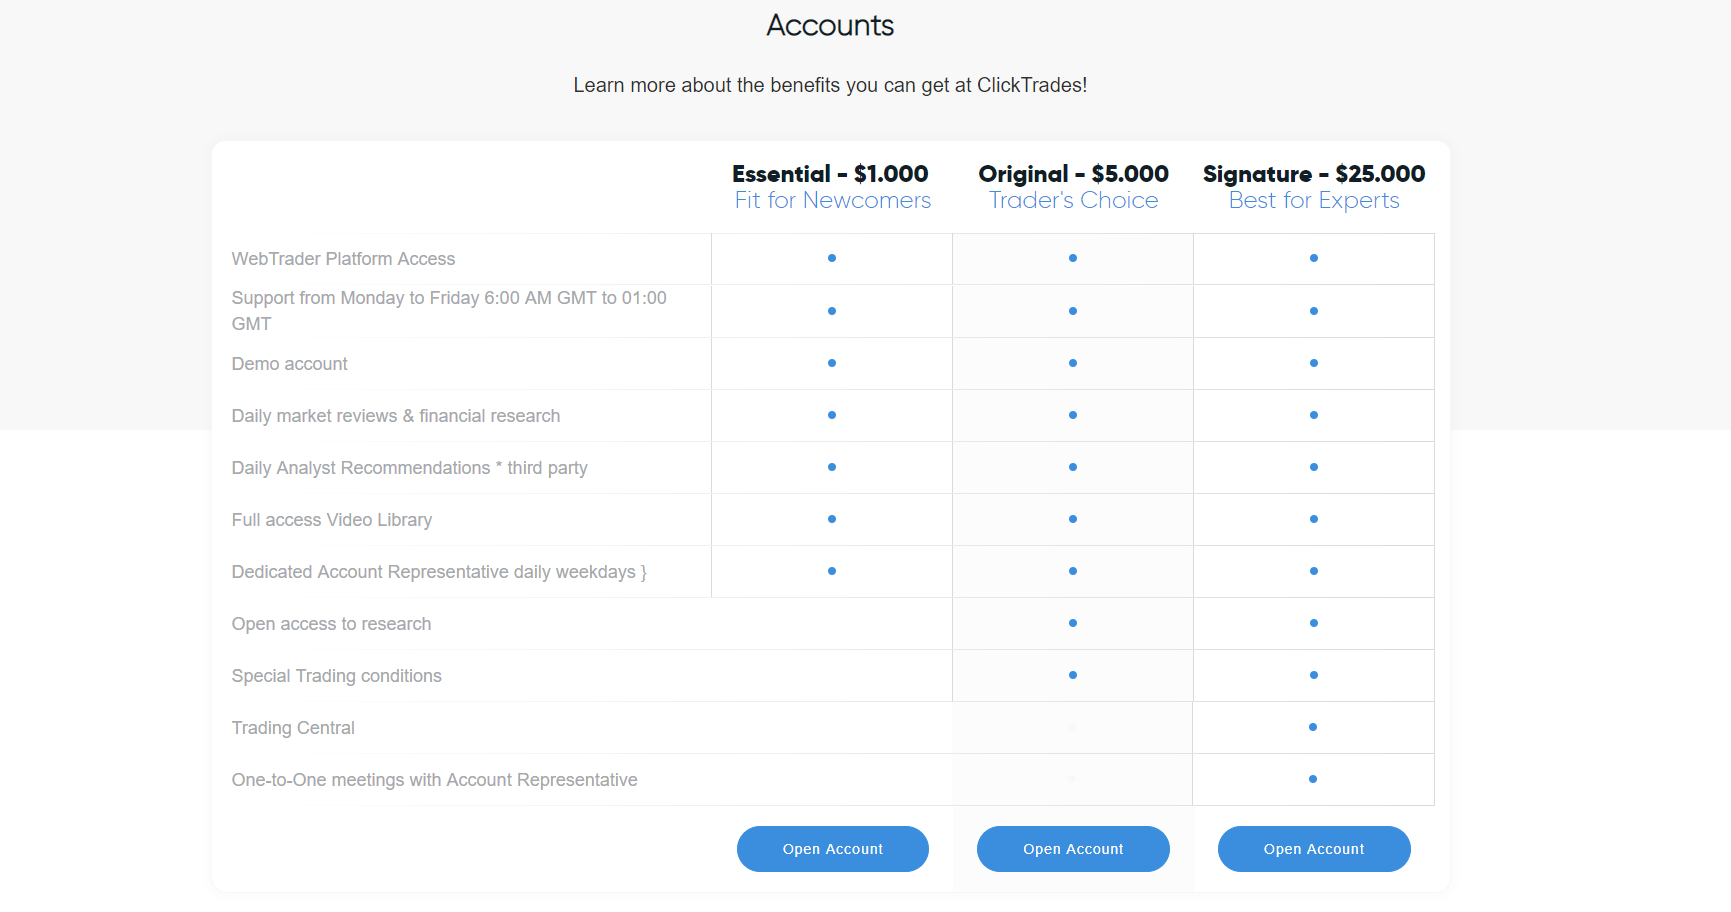The height and width of the screenshot is (912, 1731).
Task: Click Essential dot for Dedicated Account Representative
Action: point(832,571)
